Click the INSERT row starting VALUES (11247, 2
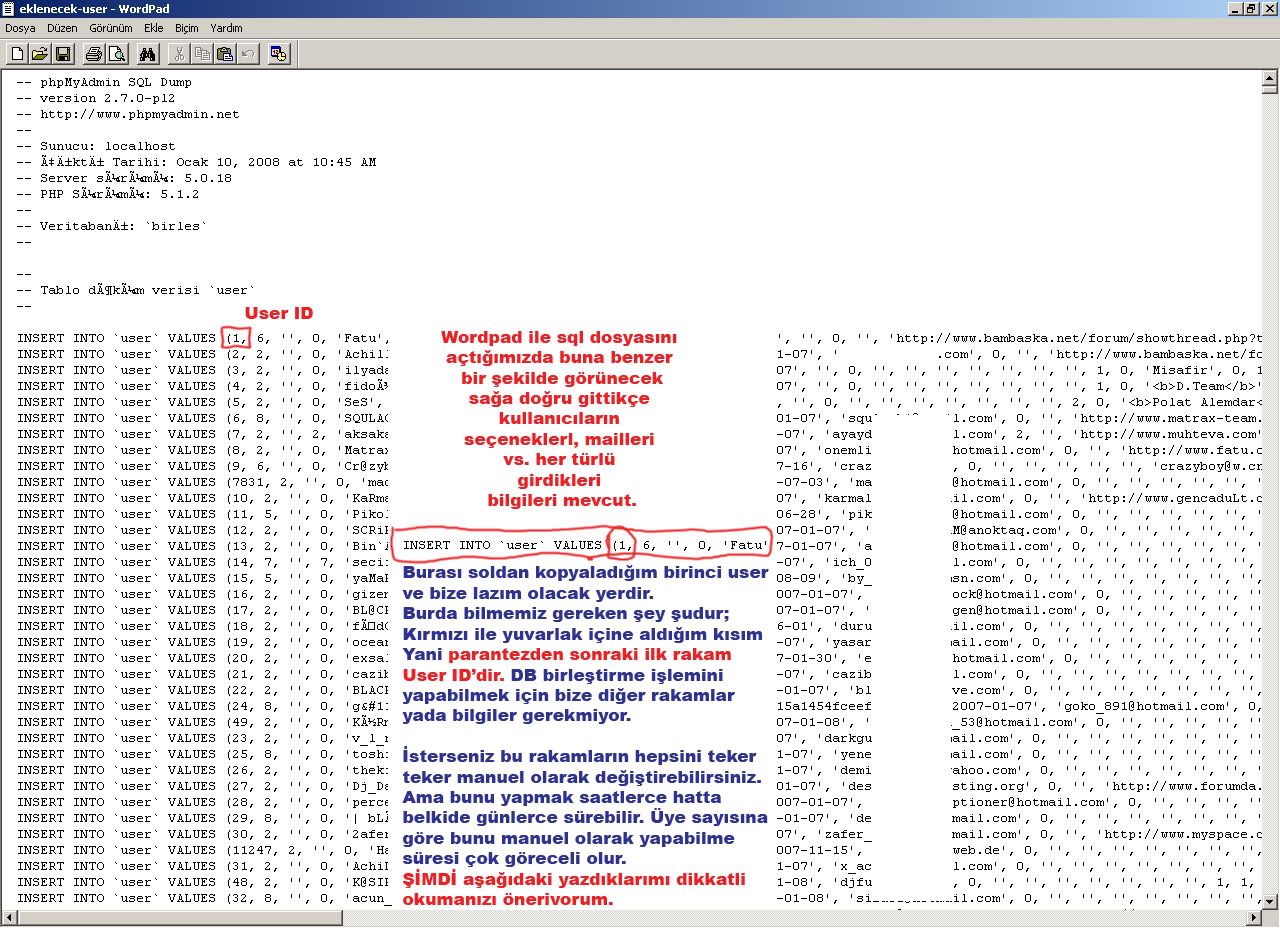Image resolution: width=1280 pixels, height=928 pixels. pos(203,850)
